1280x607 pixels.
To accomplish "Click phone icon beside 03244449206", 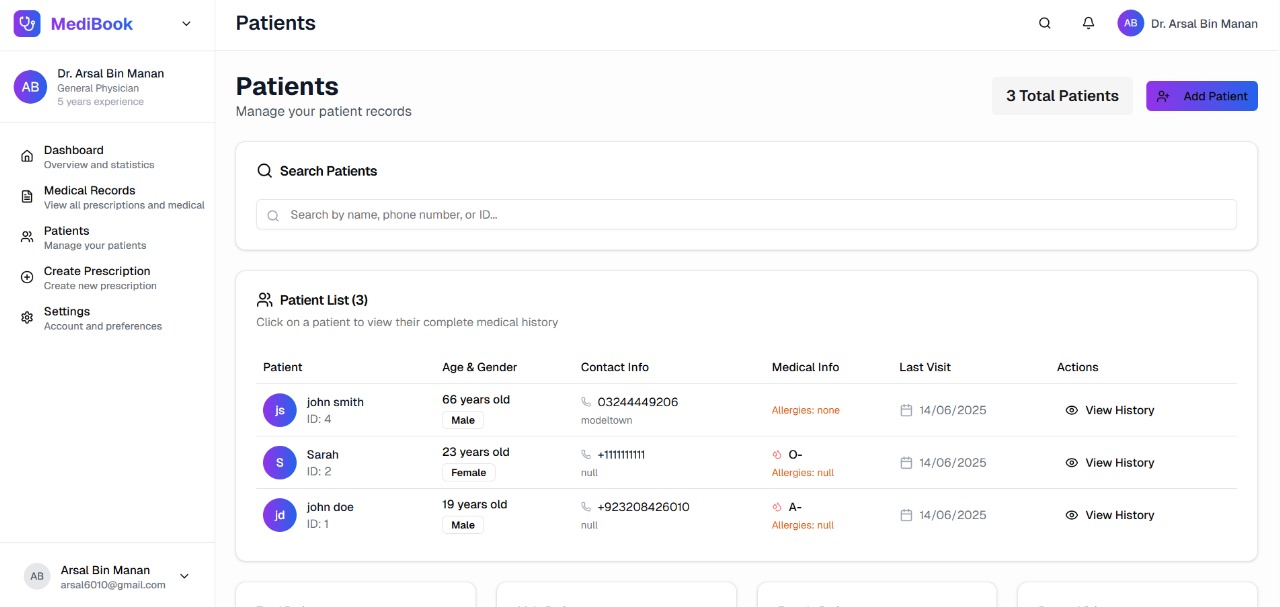I will (x=587, y=402).
